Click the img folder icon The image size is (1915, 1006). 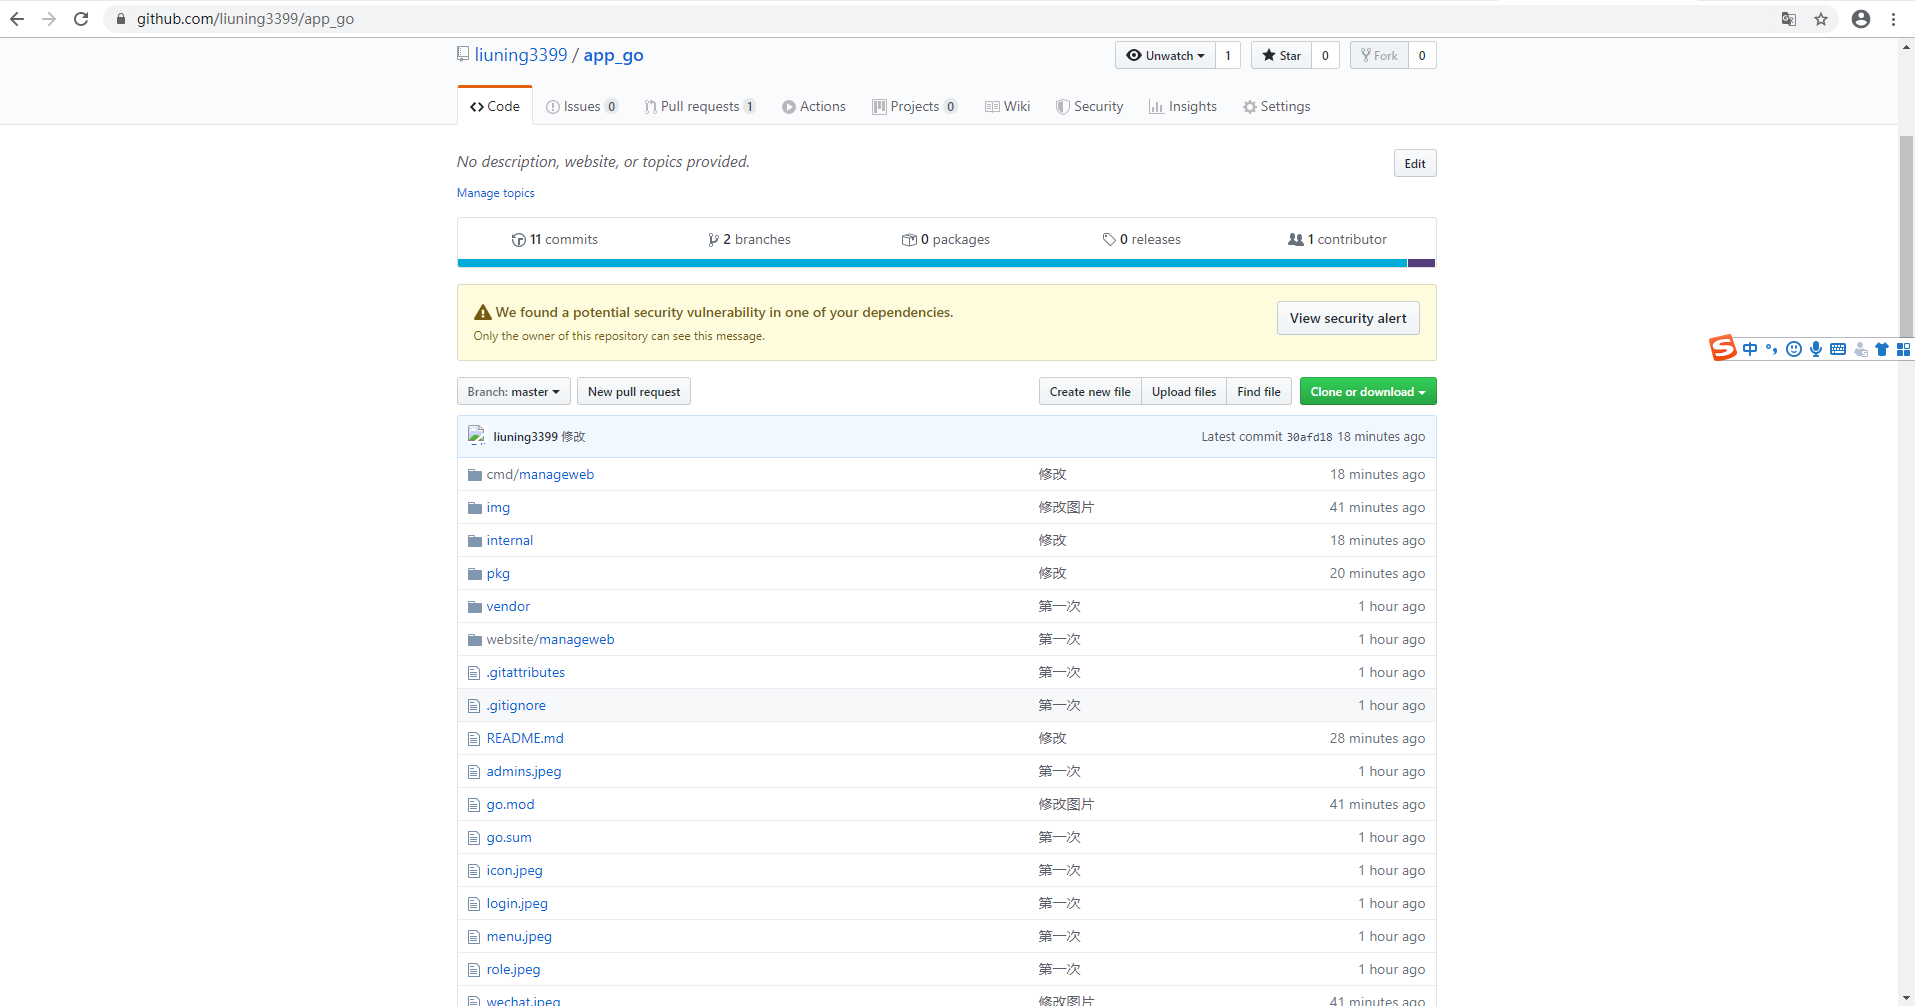coord(475,508)
